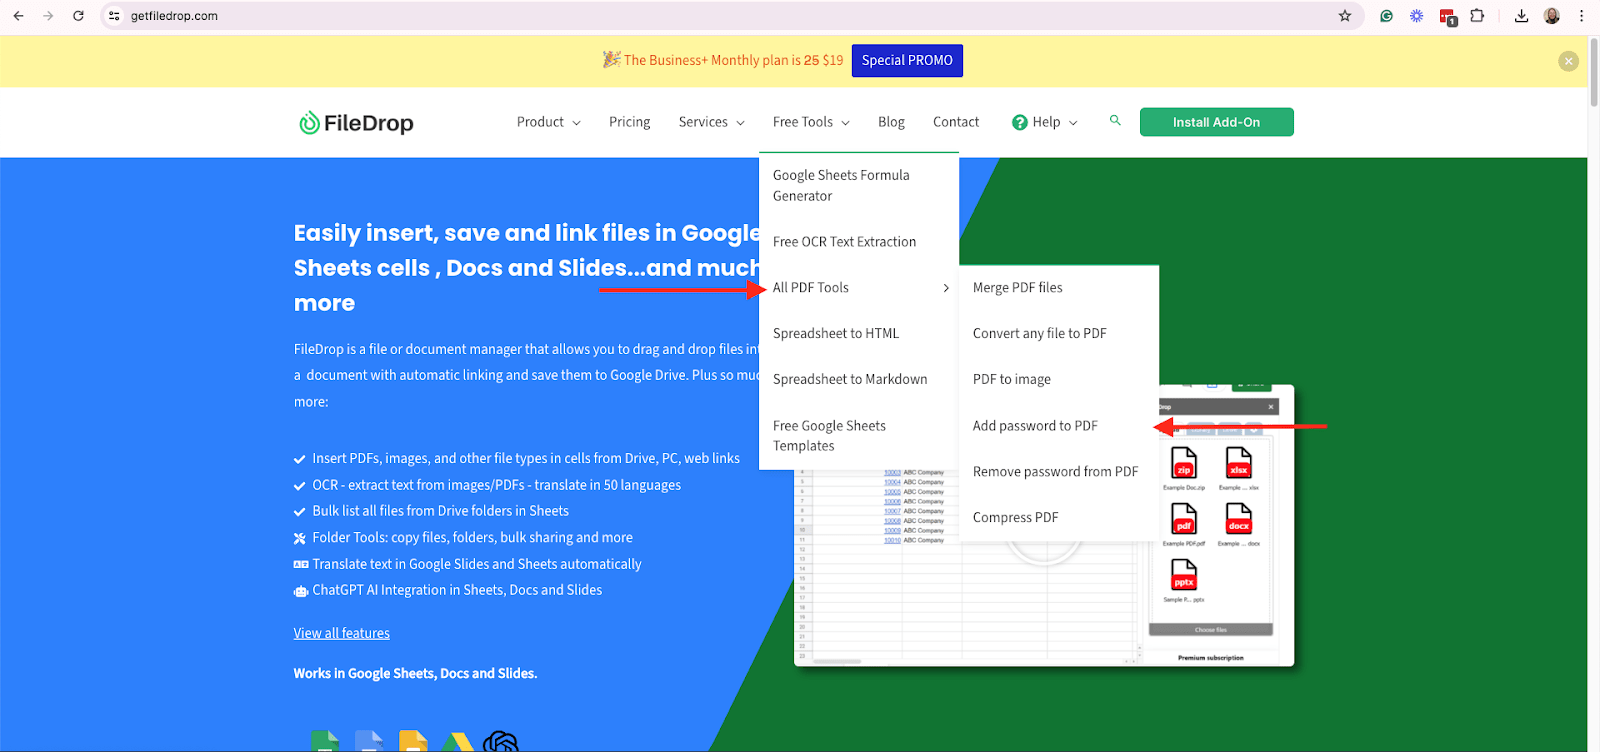
Task: Select Google Sheets Formula Generator
Action: click(859, 186)
